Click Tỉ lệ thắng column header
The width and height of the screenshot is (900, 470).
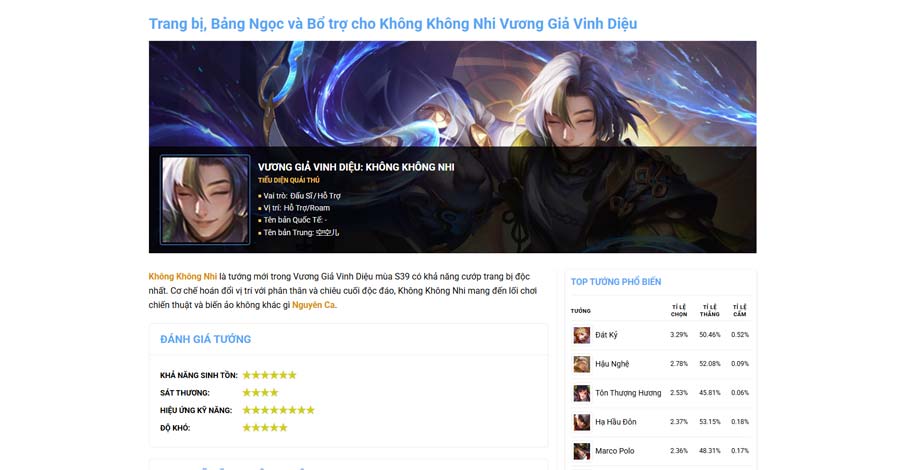(x=709, y=310)
